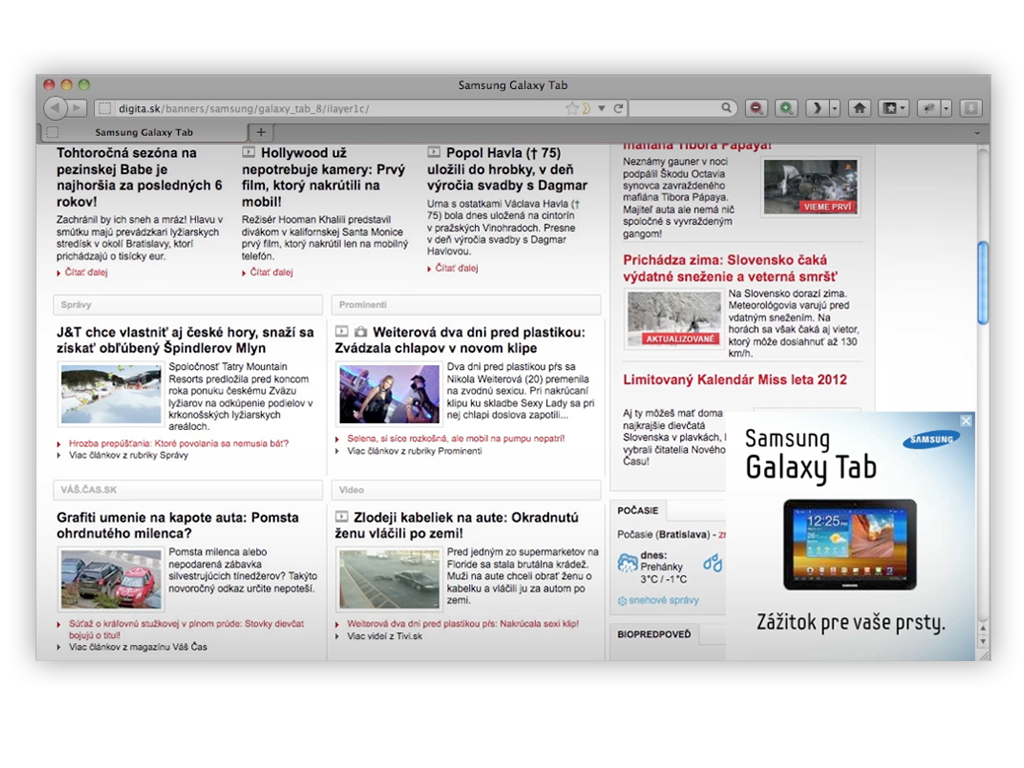Click camera icon beside Weiterová headline
1024x768 pixels.
360,331
